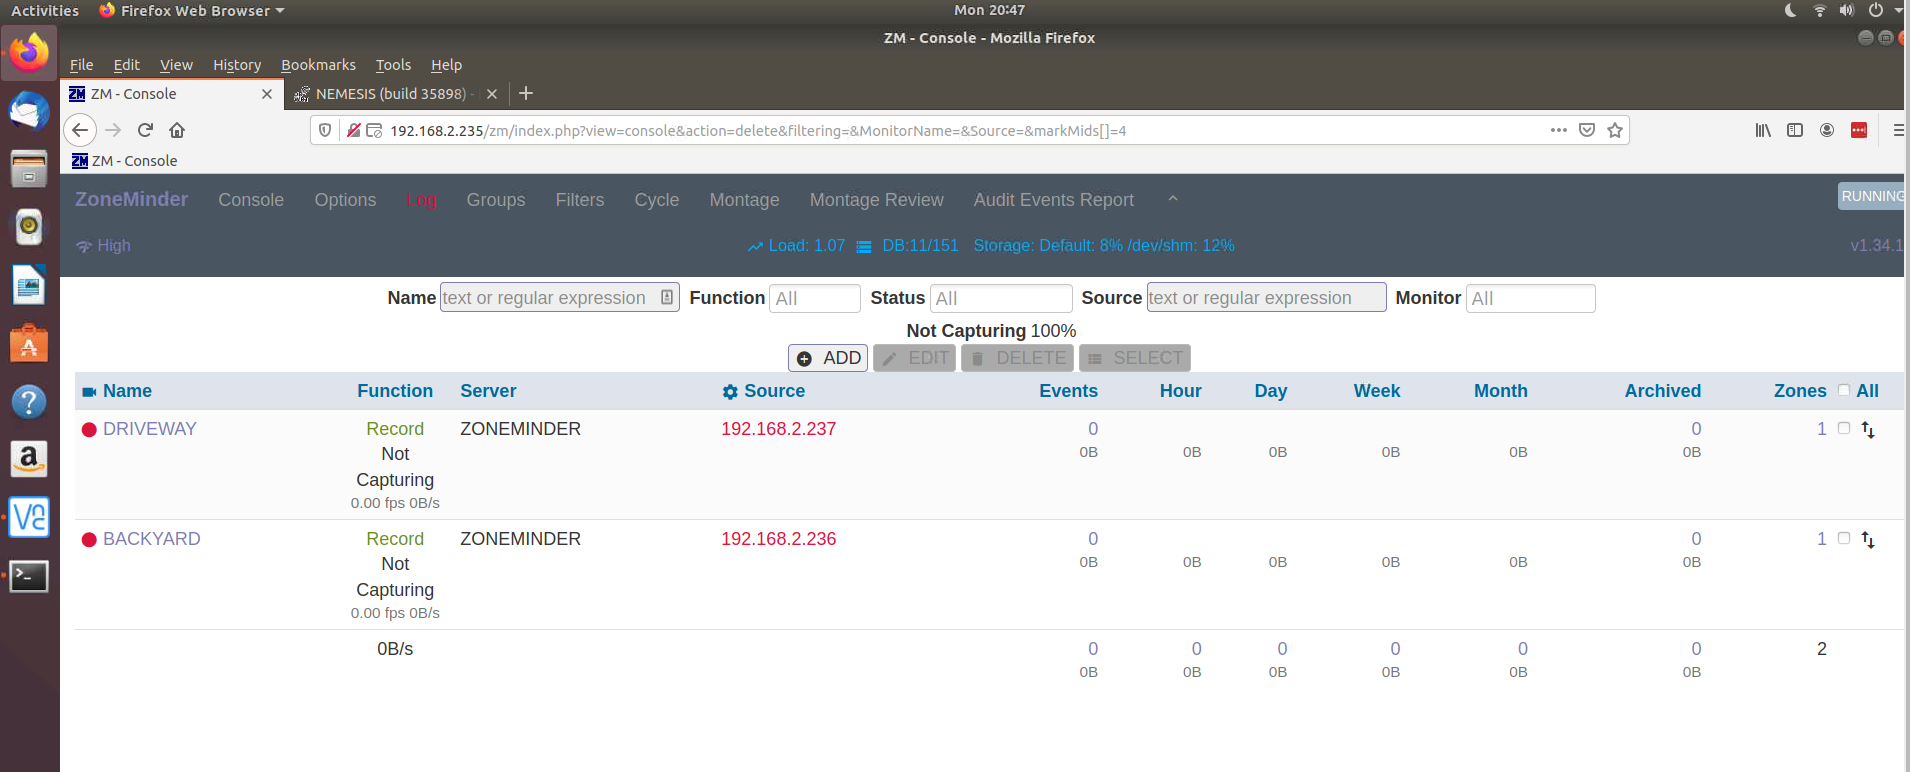
Task: Open Rhythmbox from the dock
Action: [x=29, y=227]
